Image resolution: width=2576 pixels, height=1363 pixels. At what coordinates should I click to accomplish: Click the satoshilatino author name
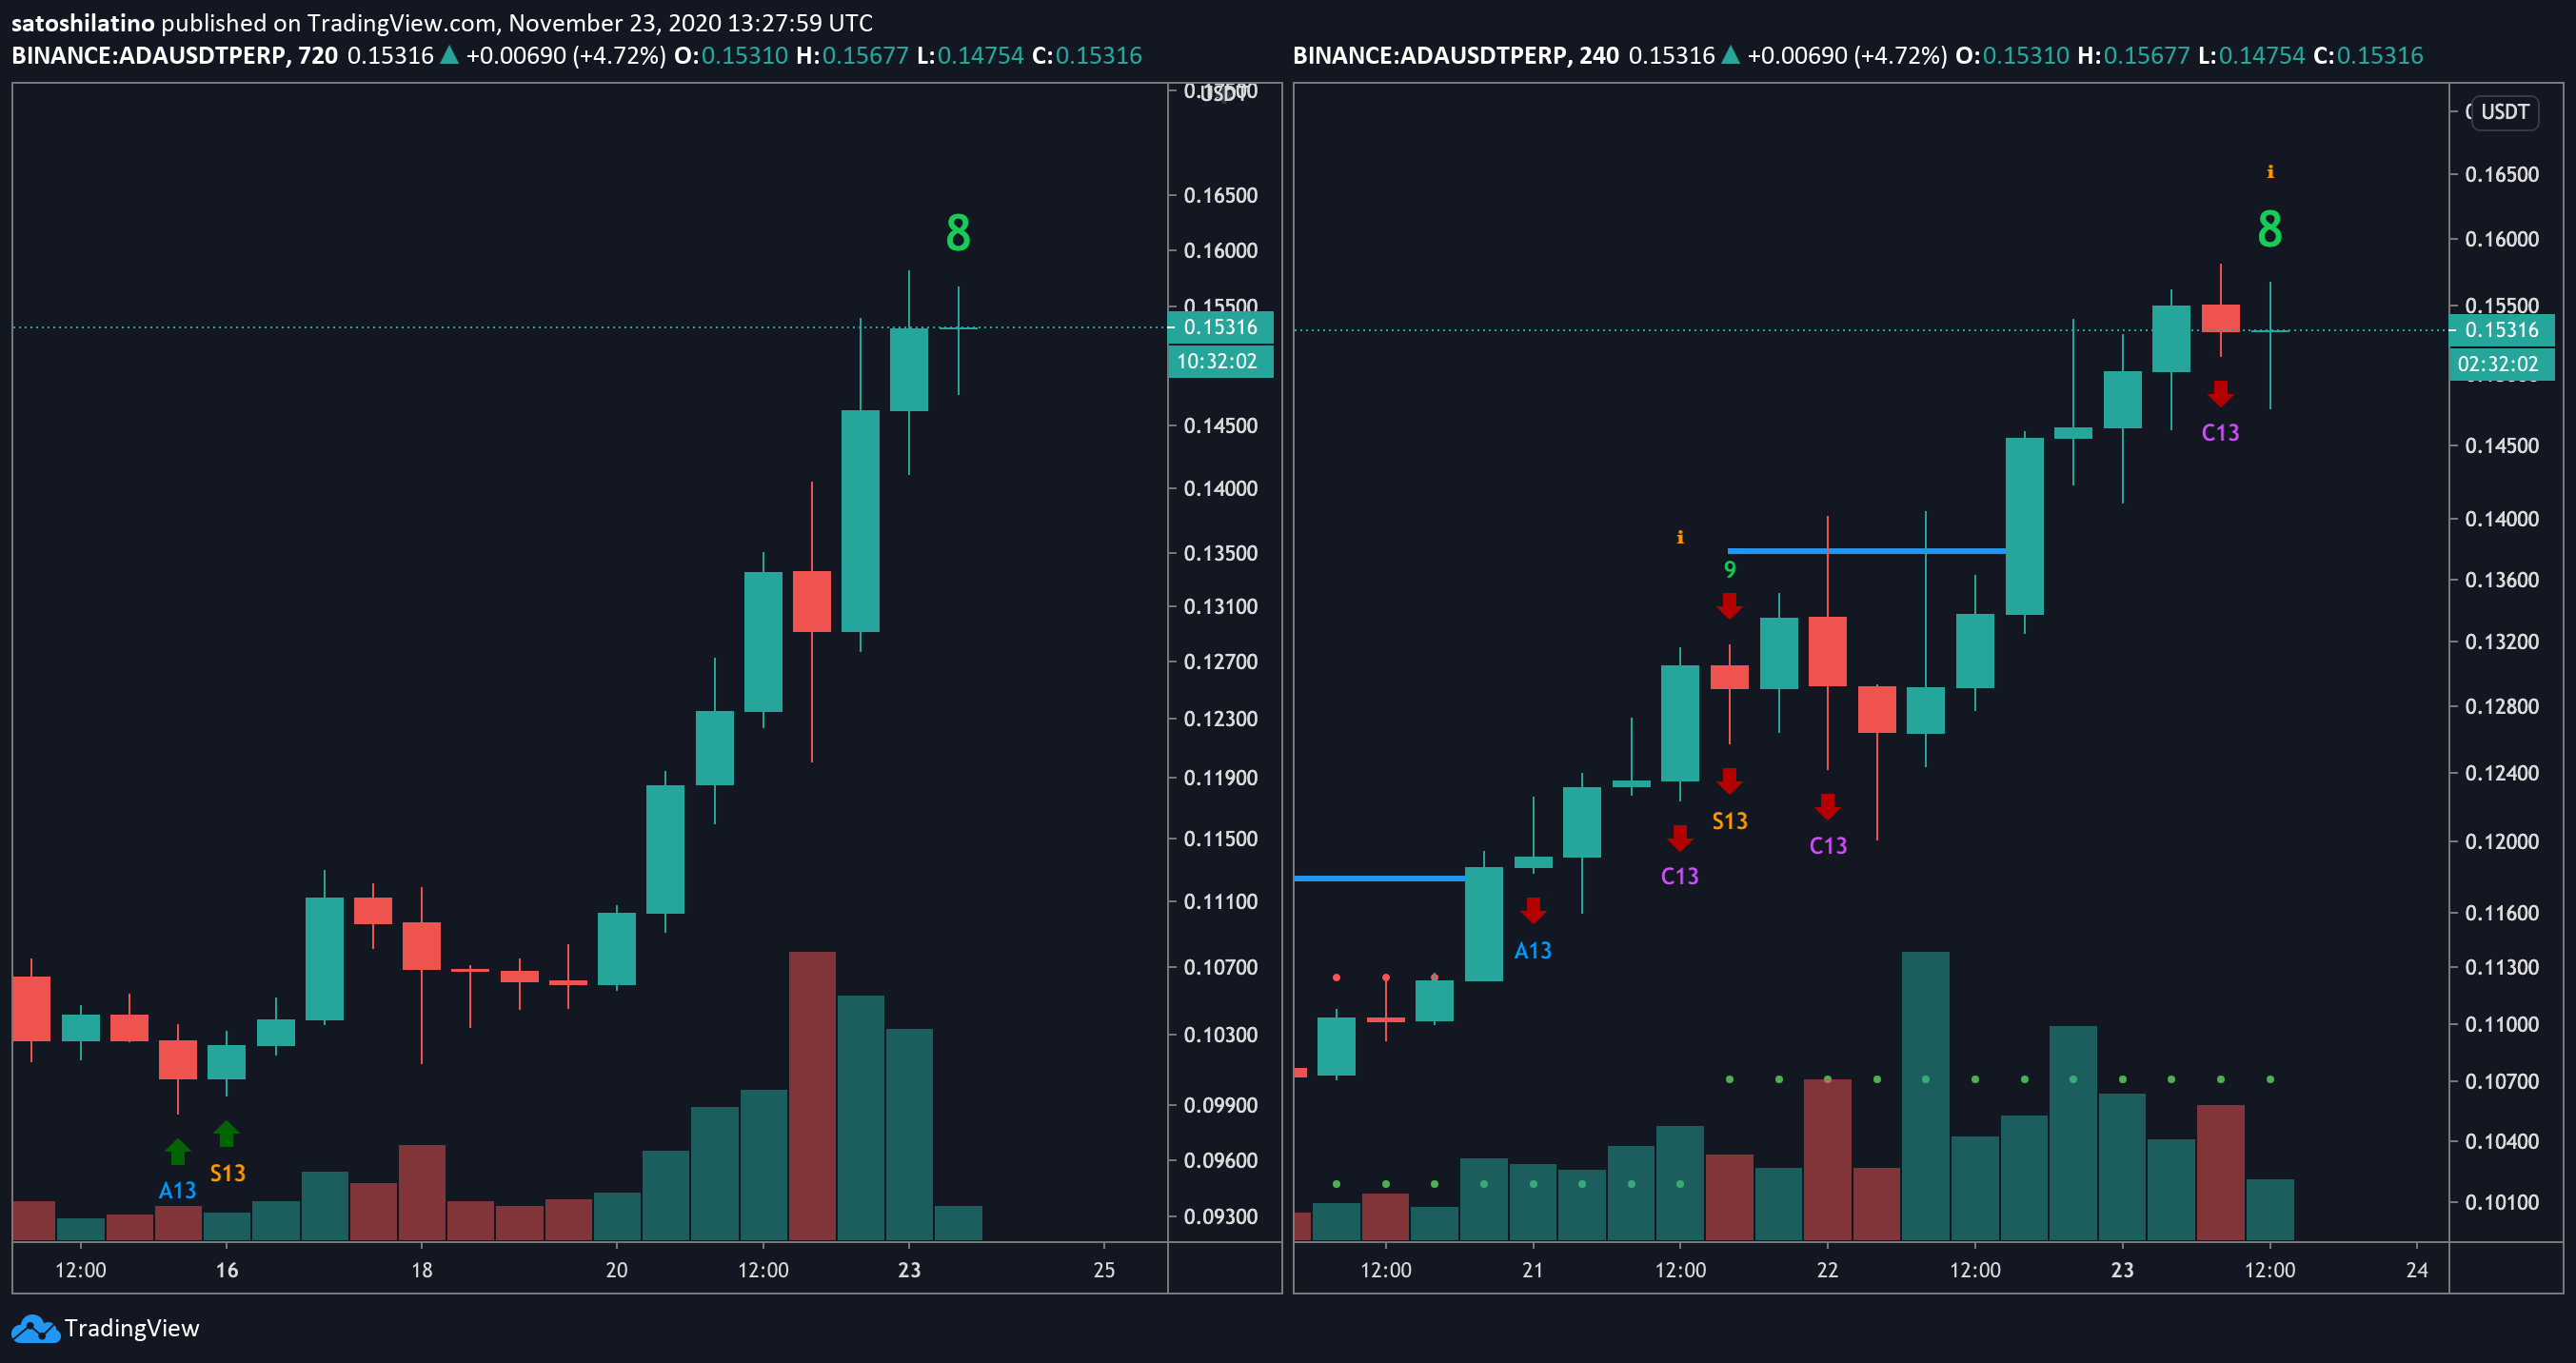tap(83, 22)
